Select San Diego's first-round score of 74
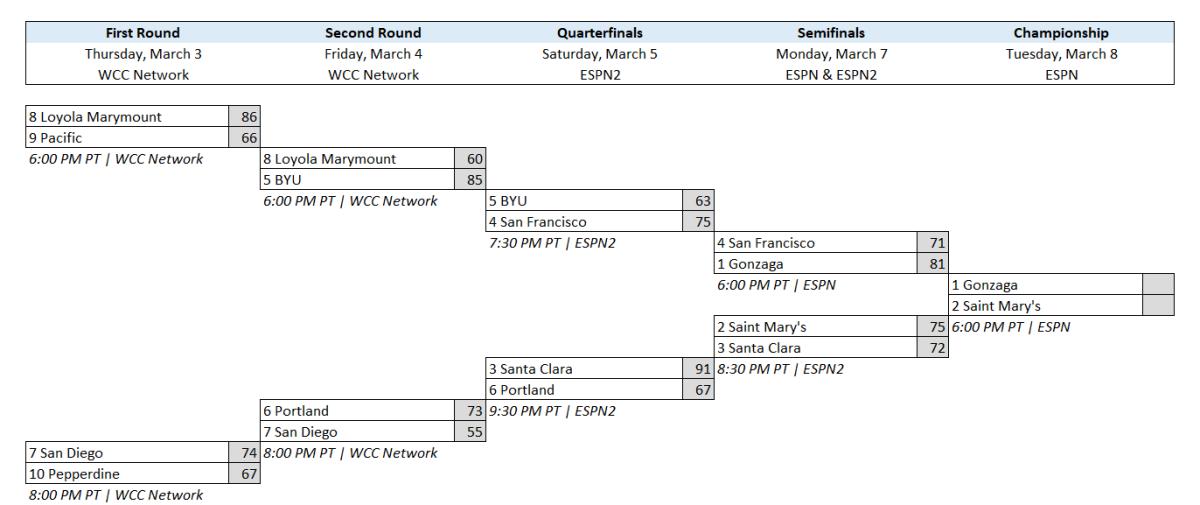This screenshot has width=1200, height=505. point(243,453)
